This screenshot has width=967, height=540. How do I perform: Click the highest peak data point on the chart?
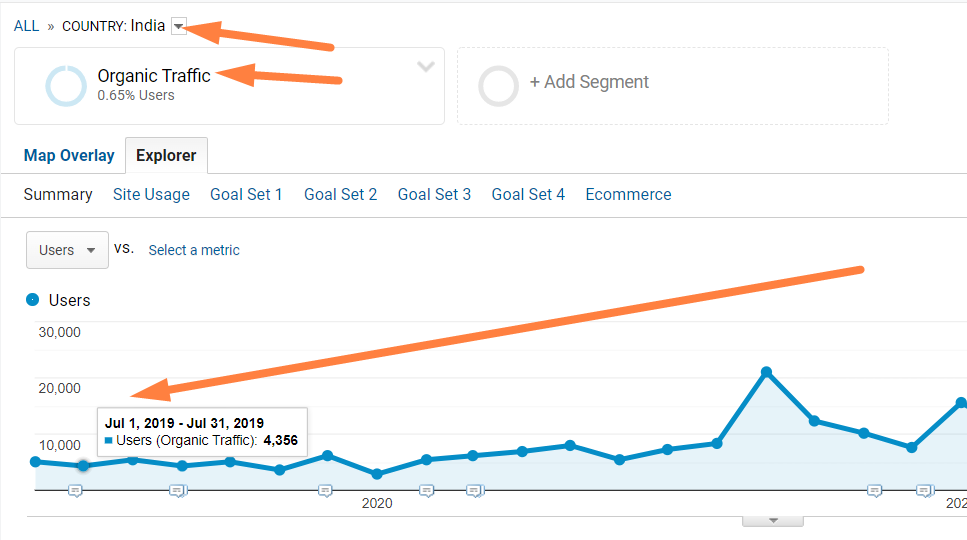767,372
